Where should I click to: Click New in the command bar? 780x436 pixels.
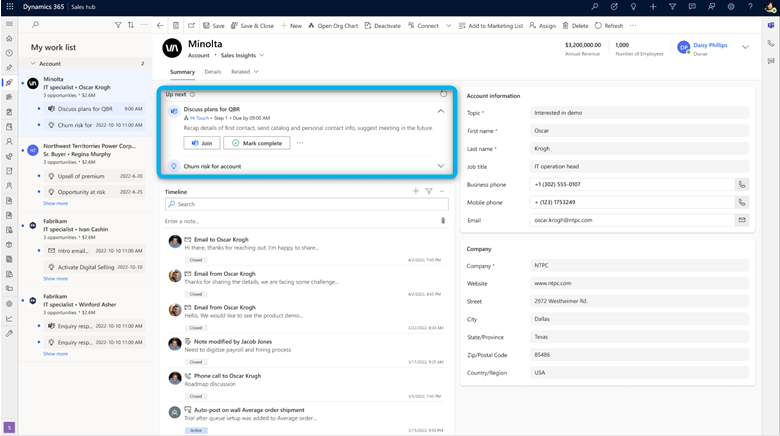coord(291,26)
